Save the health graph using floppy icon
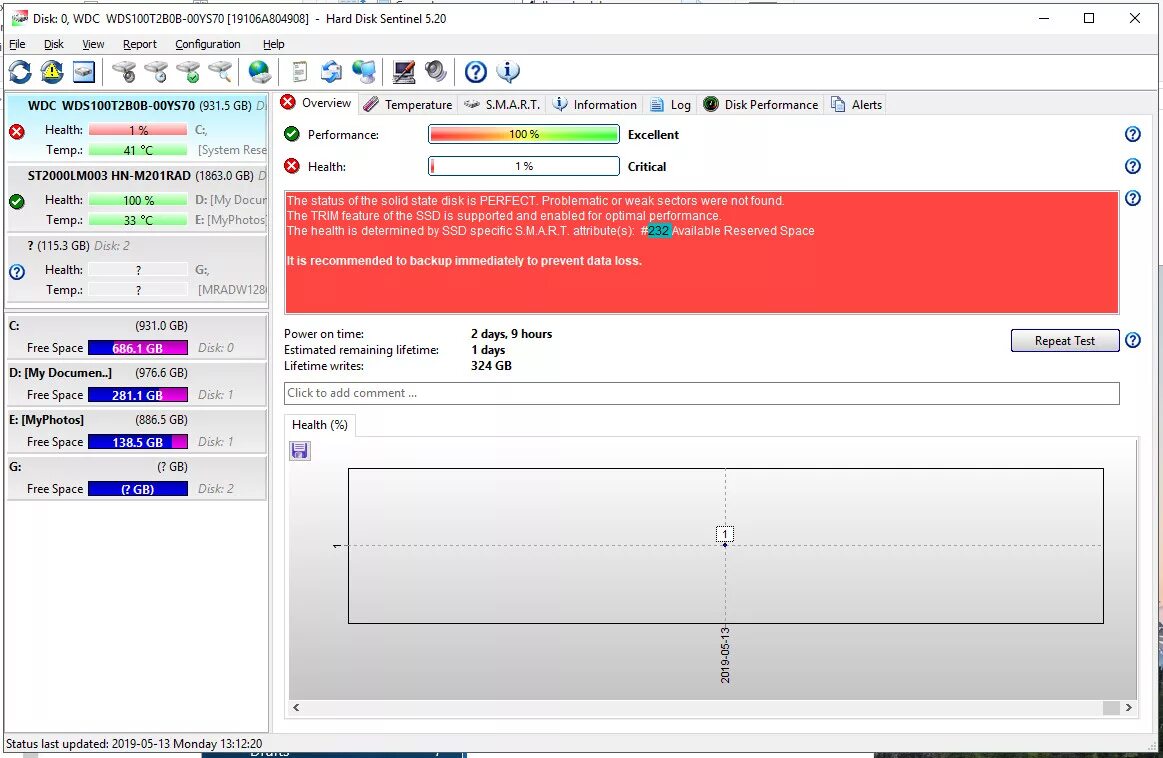This screenshot has width=1163, height=758. click(300, 451)
